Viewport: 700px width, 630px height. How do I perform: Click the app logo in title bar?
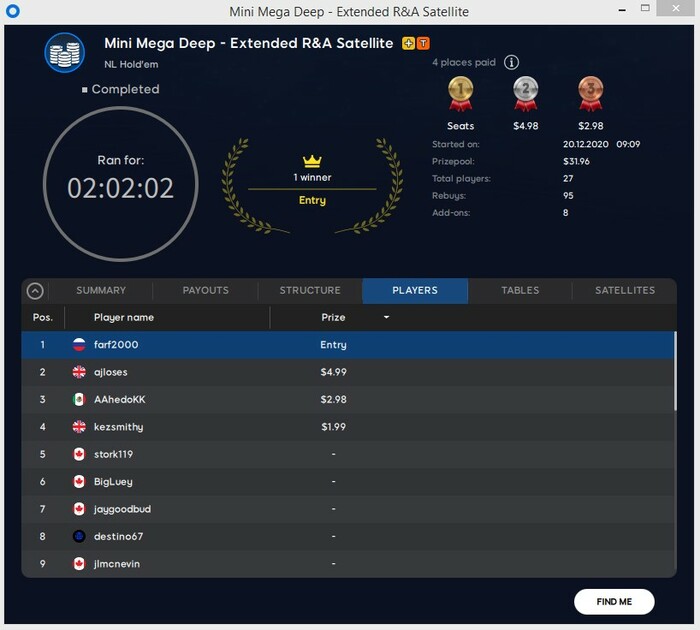point(12,11)
